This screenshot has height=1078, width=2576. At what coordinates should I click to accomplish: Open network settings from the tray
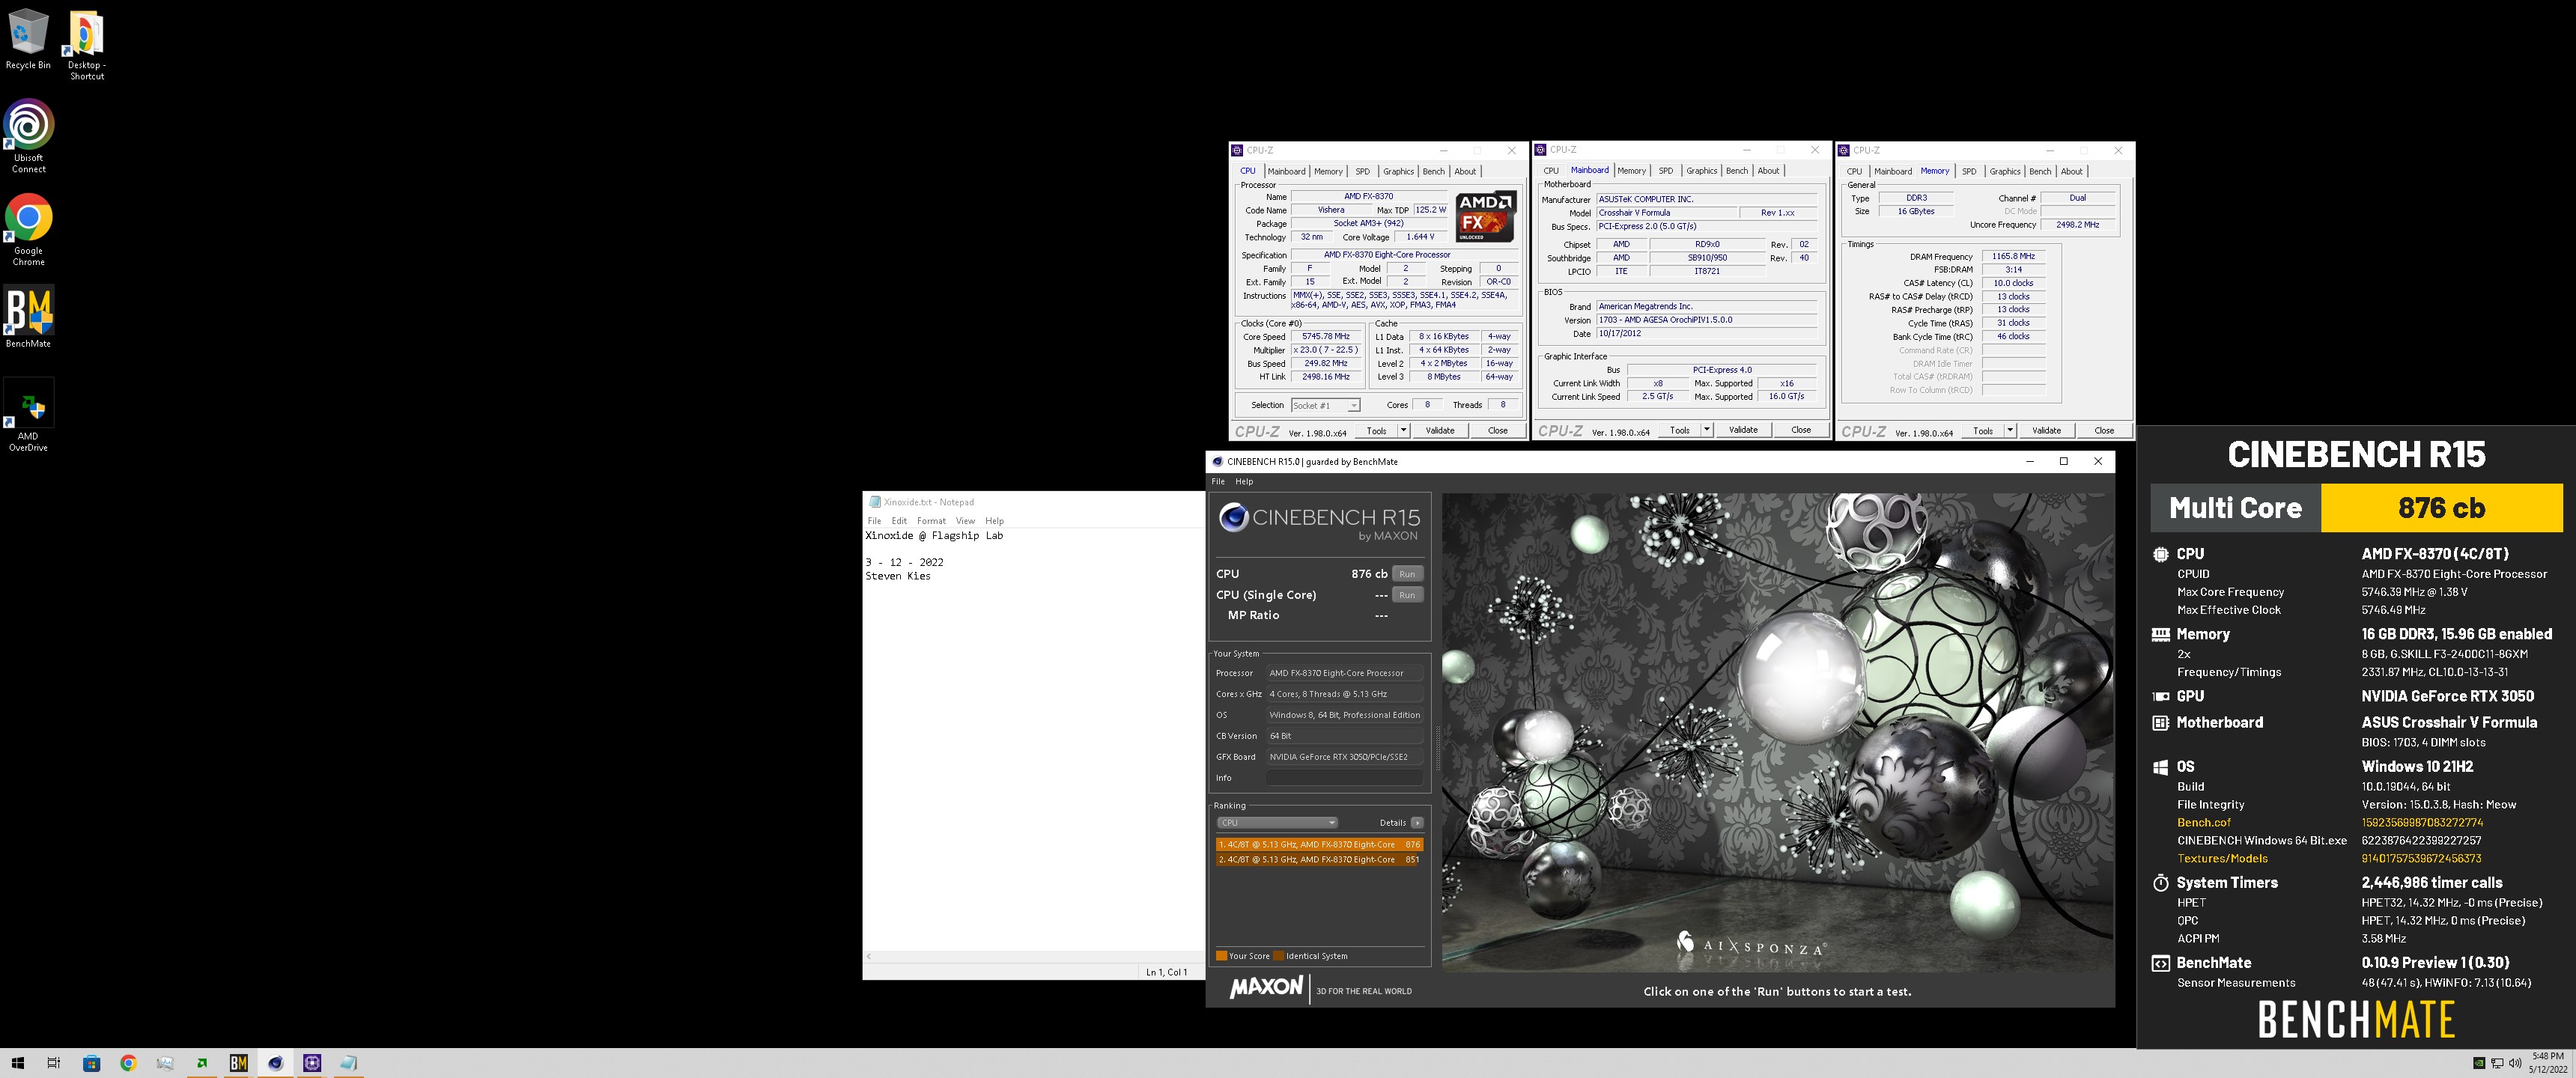click(x=2496, y=1063)
